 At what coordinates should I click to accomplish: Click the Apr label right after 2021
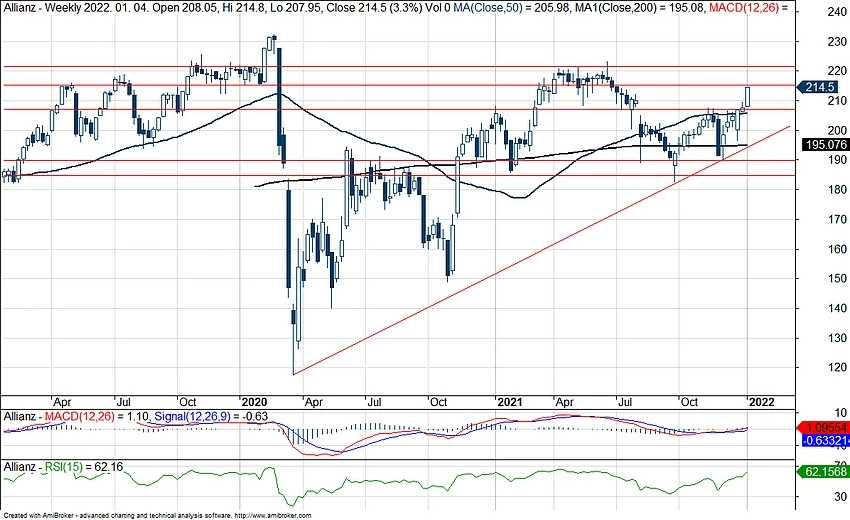[564, 402]
